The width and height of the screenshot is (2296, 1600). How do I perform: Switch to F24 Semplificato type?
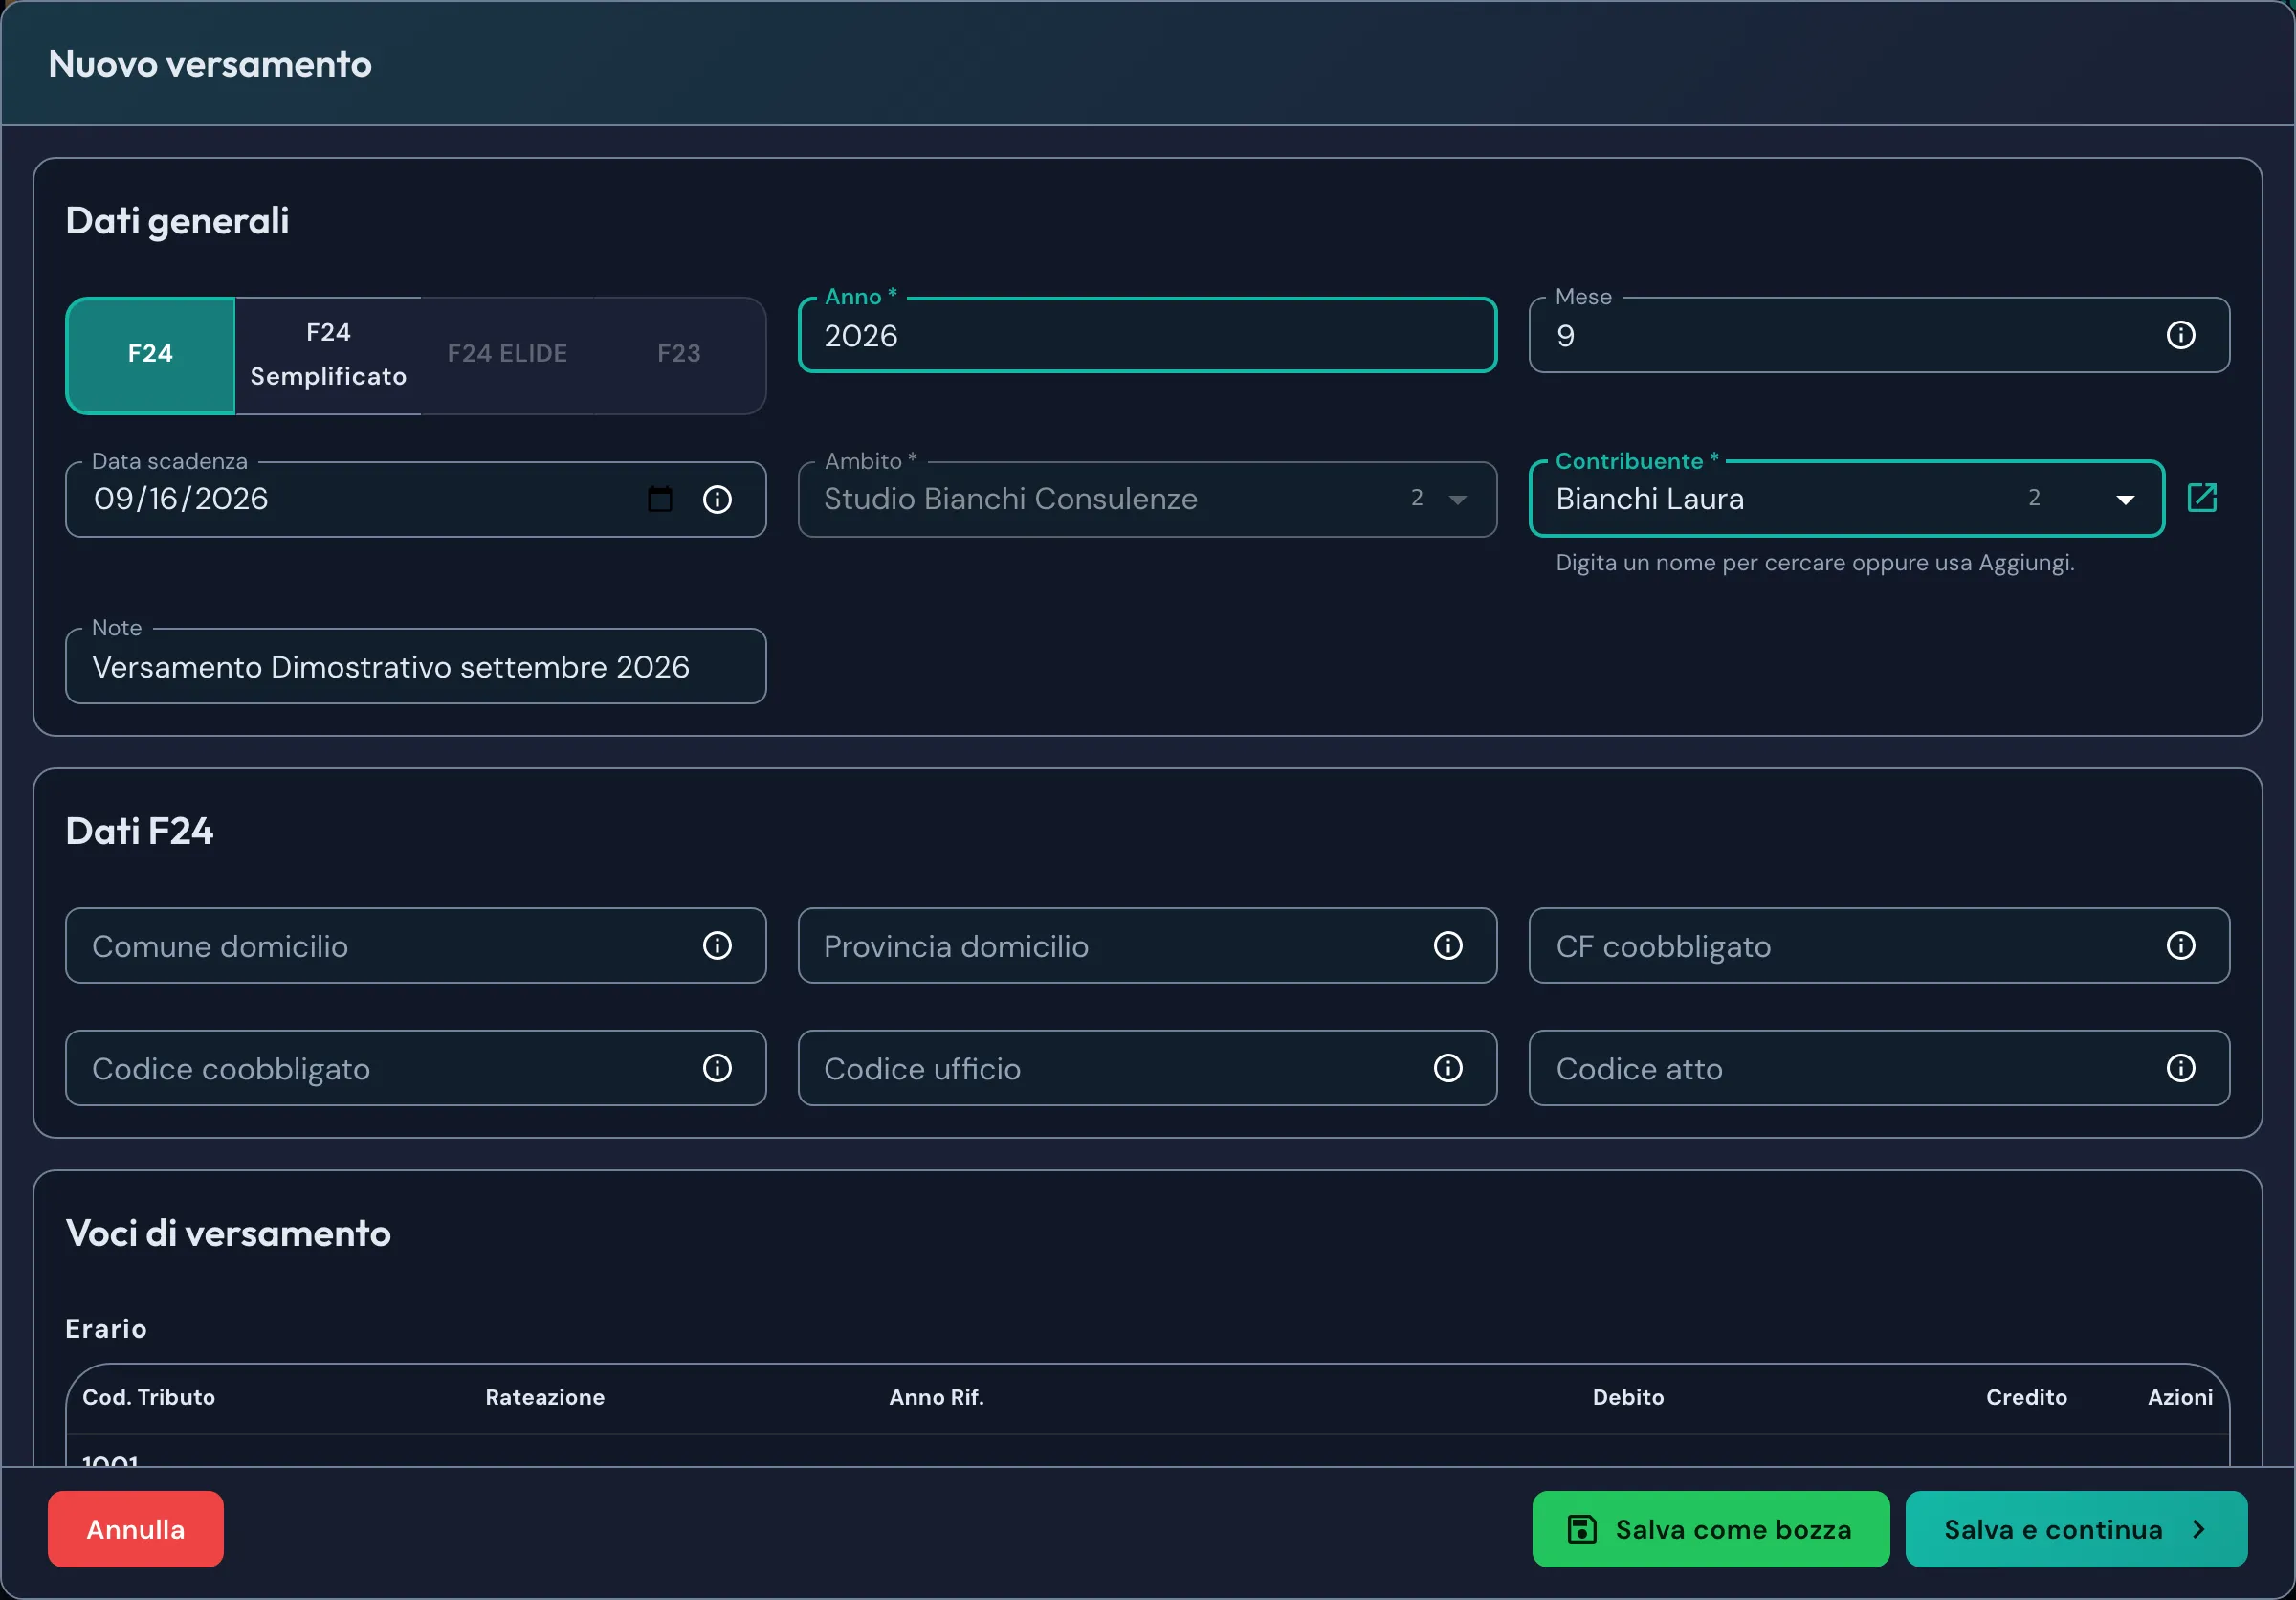tap(328, 355)
